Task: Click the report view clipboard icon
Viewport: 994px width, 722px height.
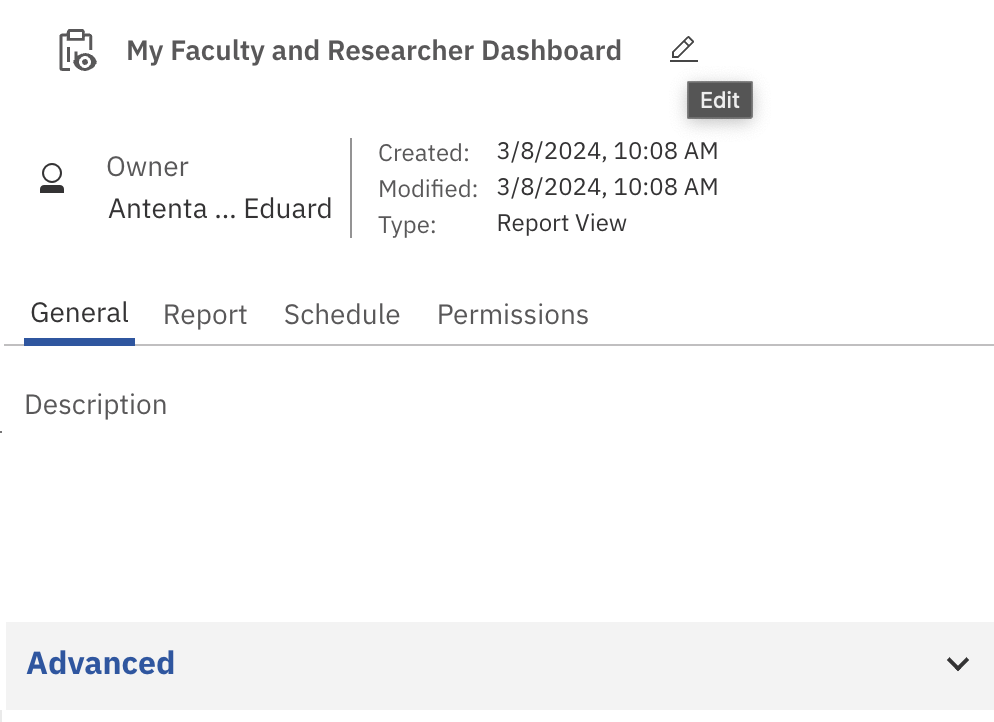Action: pyautogui.click(x=76, y=51)
